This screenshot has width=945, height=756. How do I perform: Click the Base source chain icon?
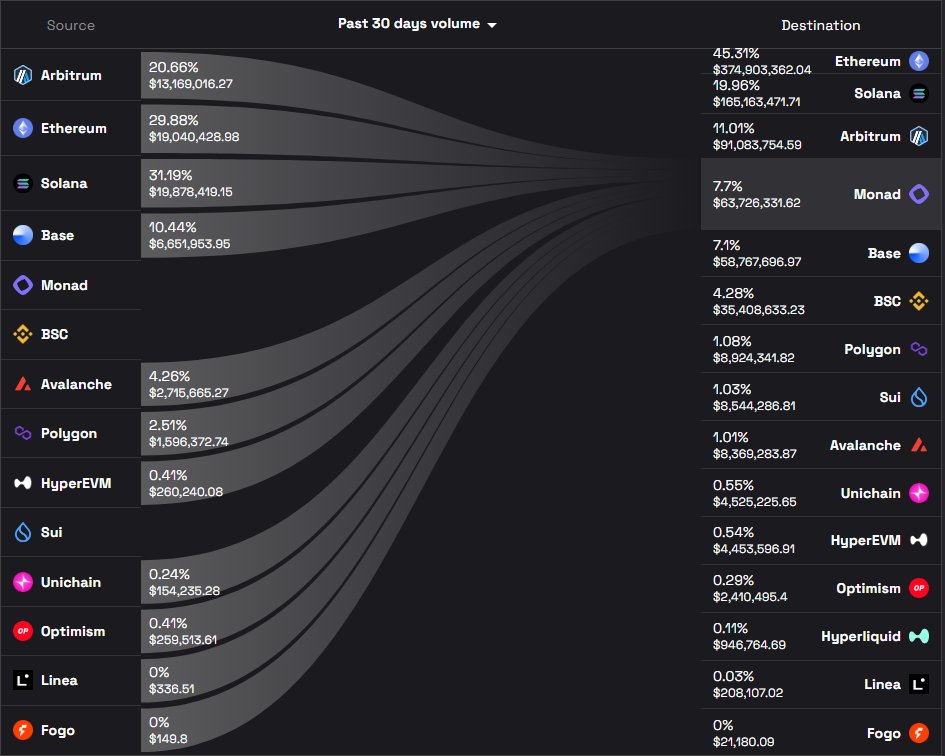(23, 235)
